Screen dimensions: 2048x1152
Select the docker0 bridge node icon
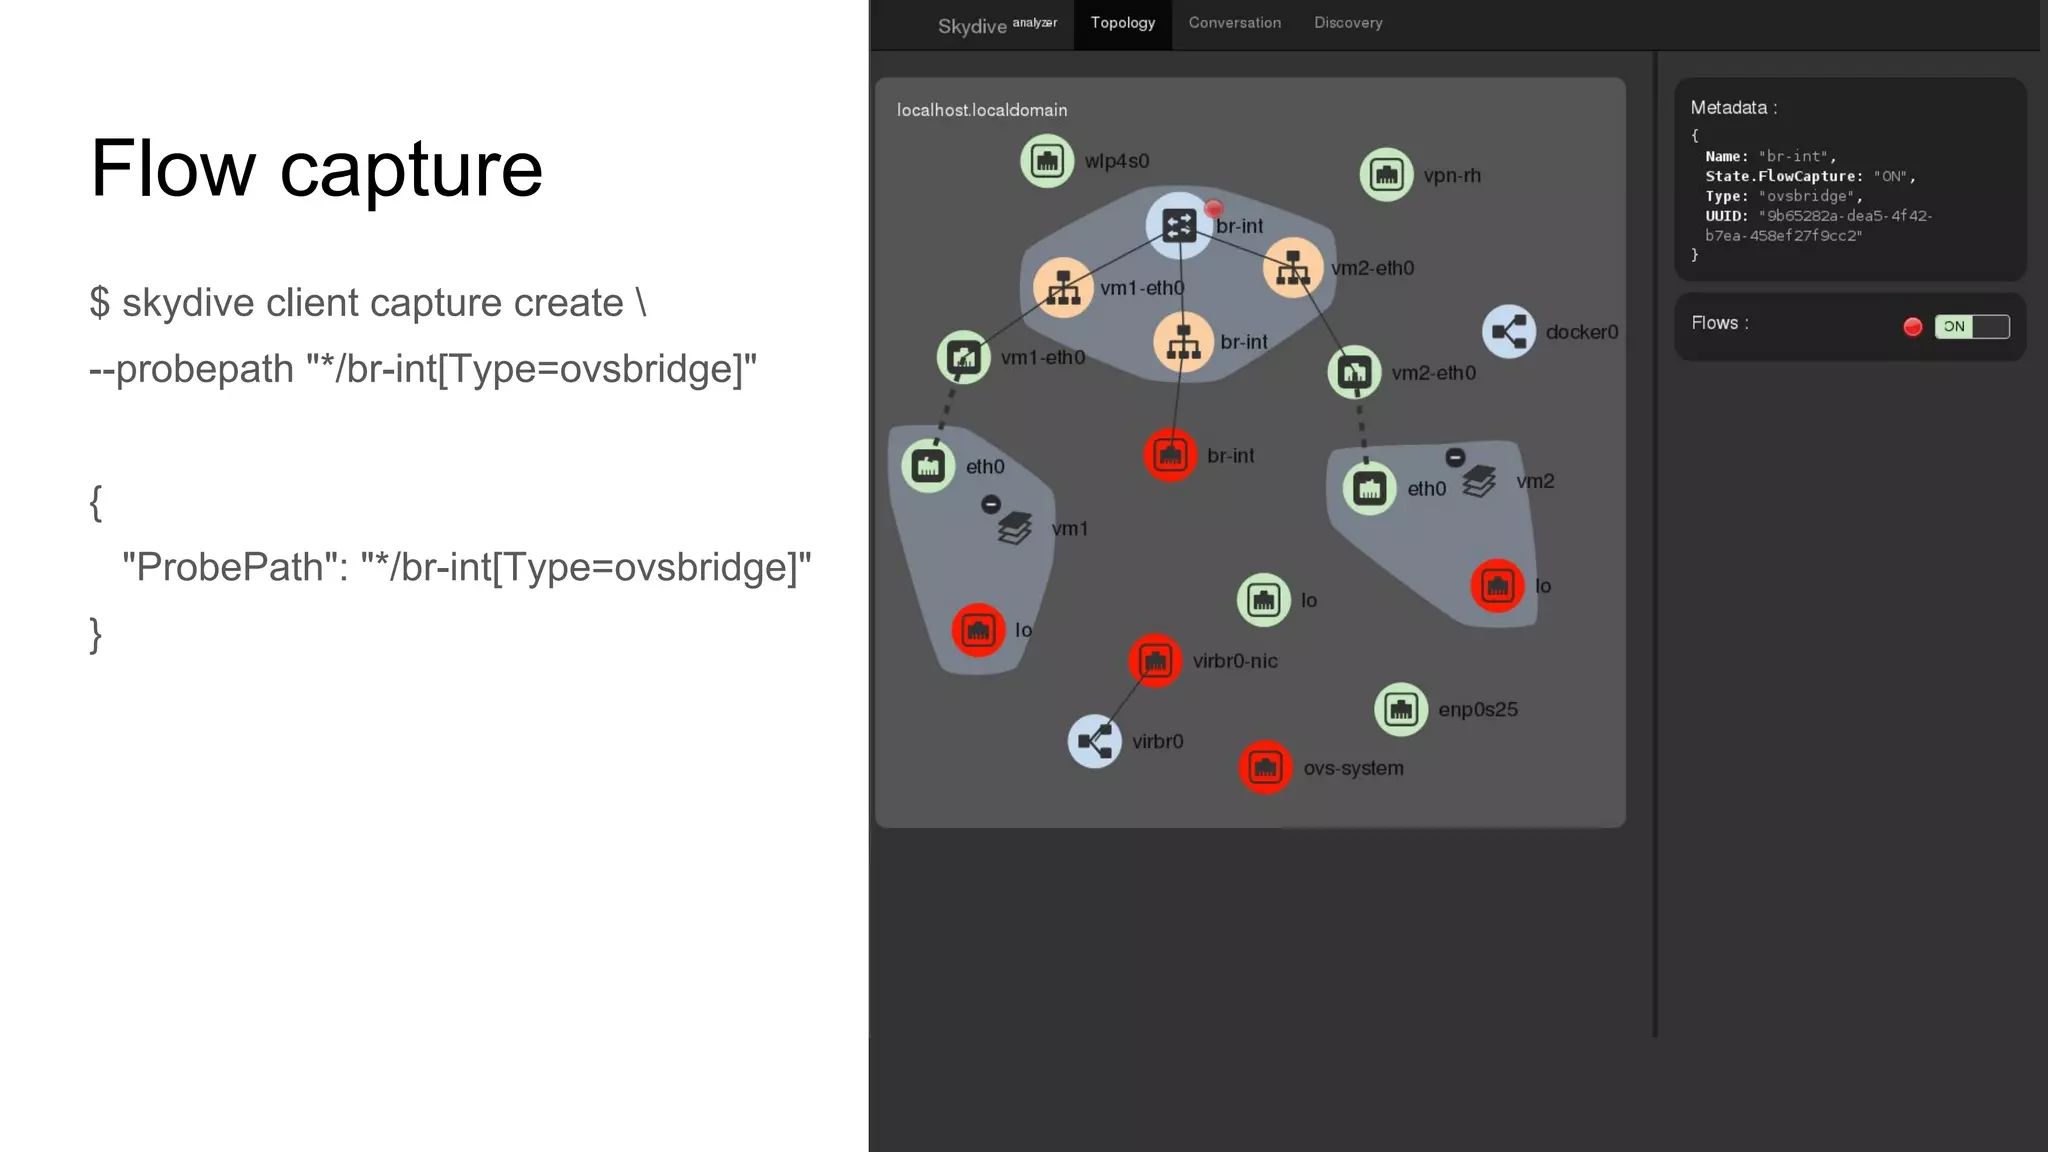tap(1509, 332)
